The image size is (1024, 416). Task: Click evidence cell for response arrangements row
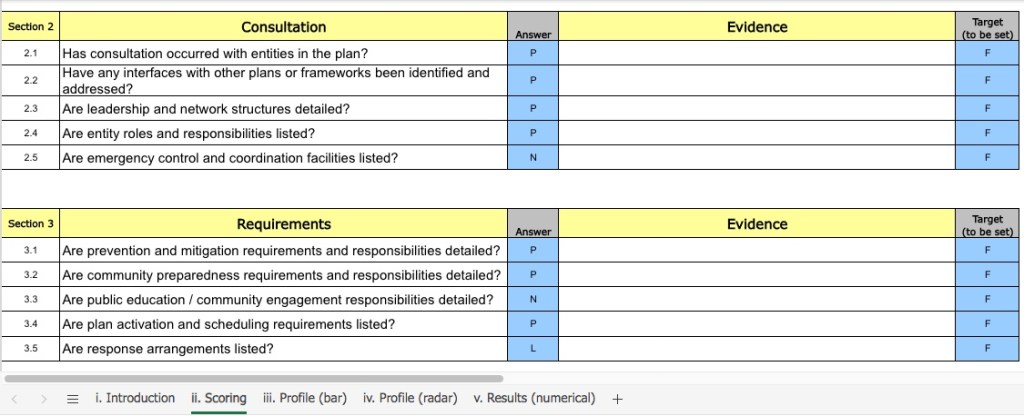tap(756, 349)
